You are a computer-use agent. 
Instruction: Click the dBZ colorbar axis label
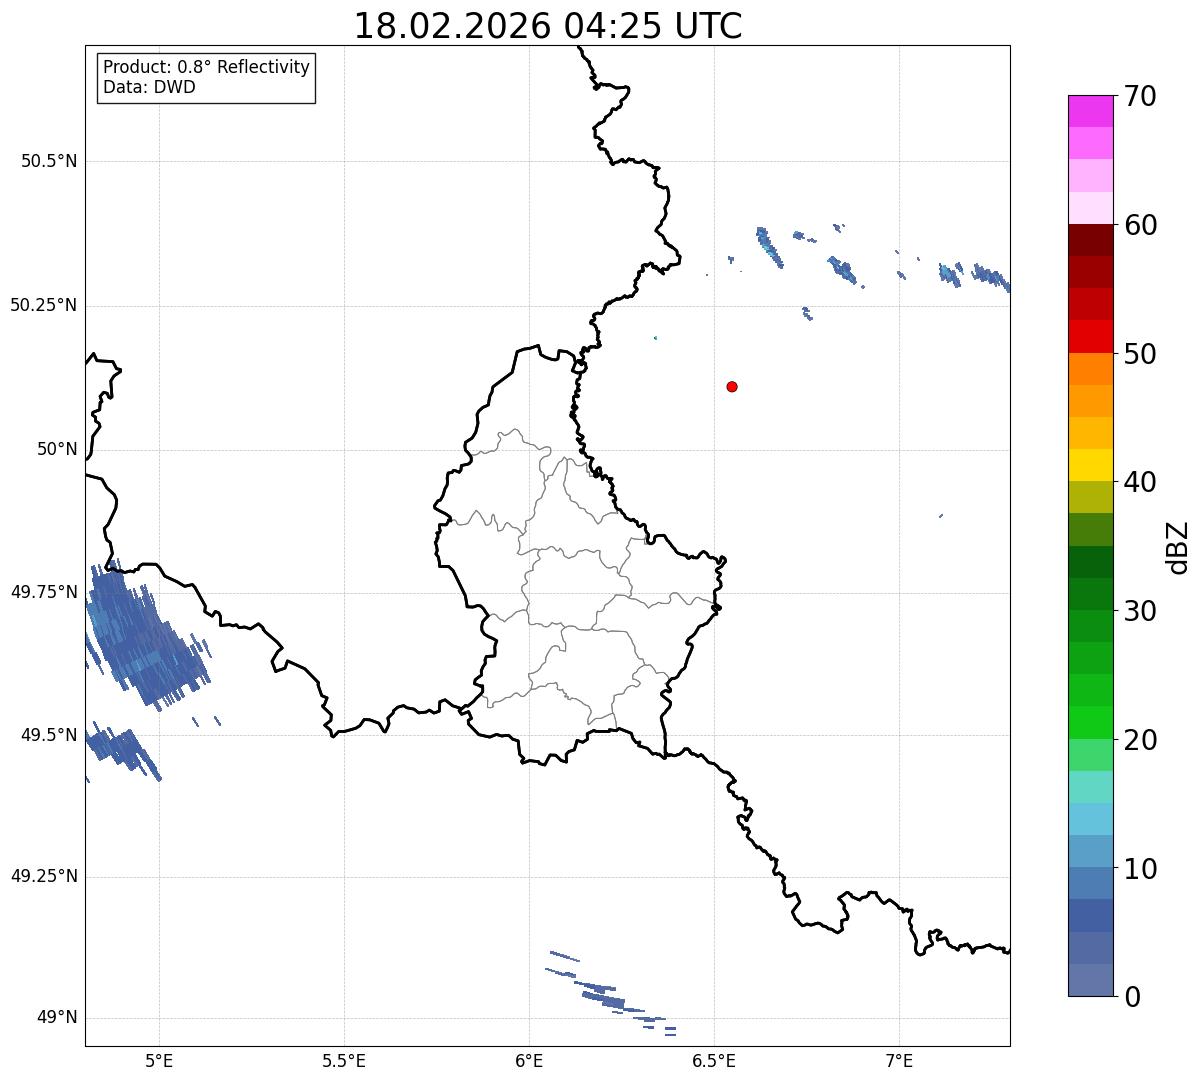point(1178,547)
